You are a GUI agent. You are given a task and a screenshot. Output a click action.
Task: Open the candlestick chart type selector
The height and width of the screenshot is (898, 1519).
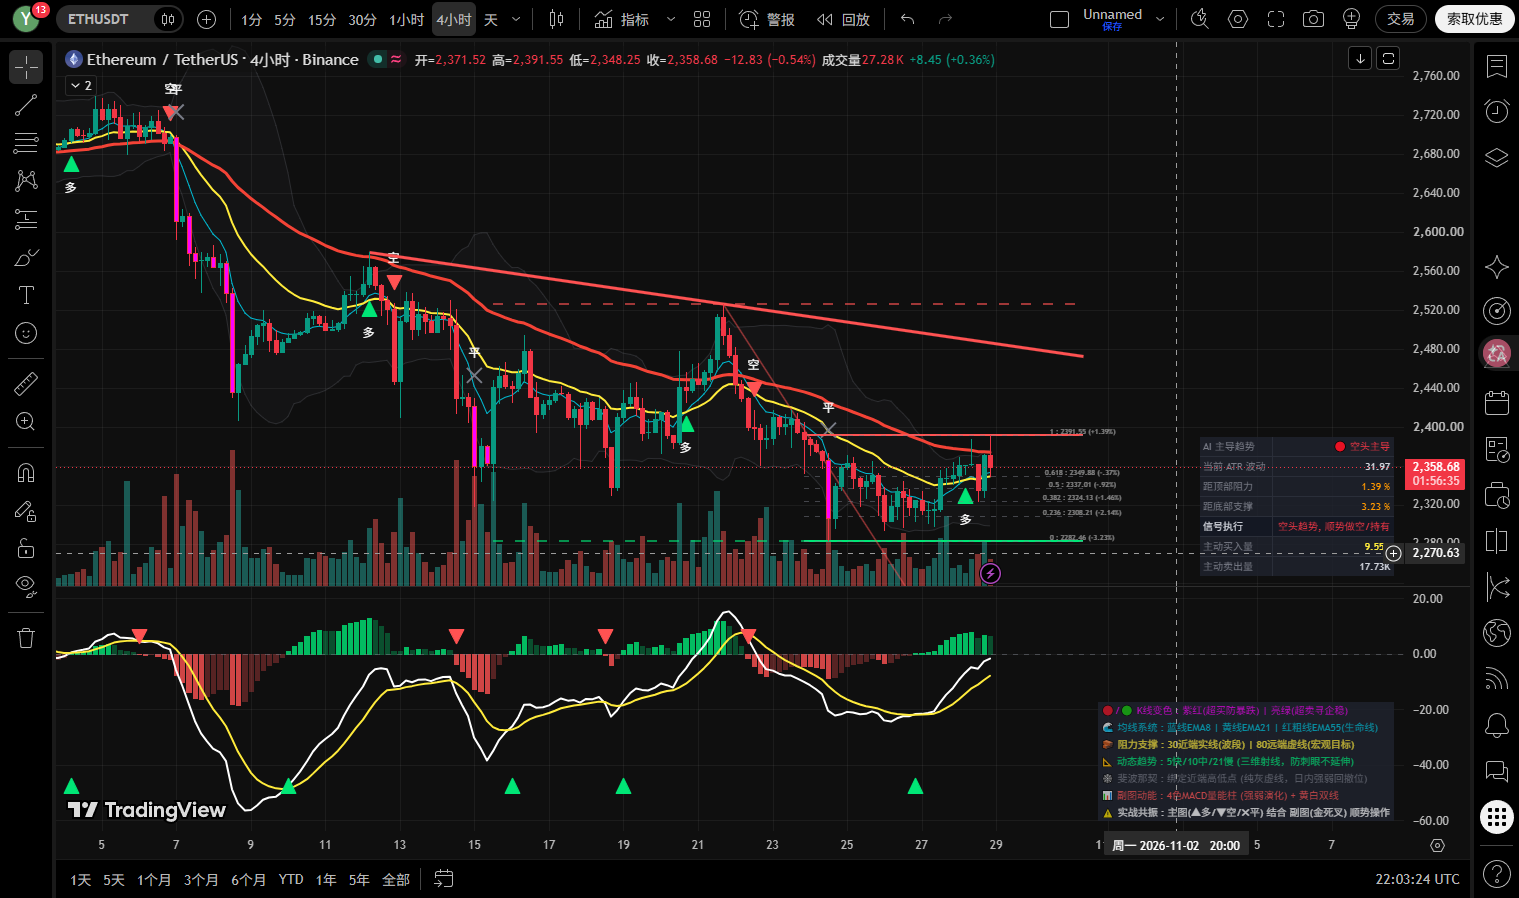tap(556, 19)
